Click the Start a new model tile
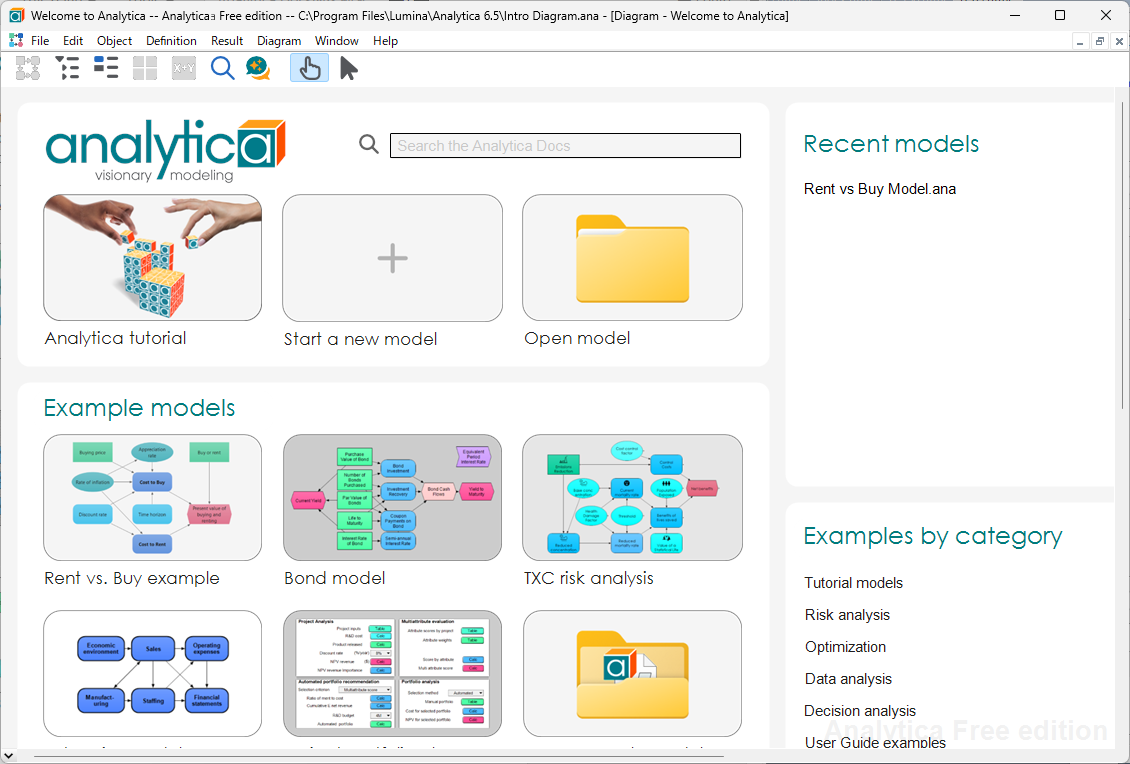The image size is (1130, 764). [x=392, y=258]
